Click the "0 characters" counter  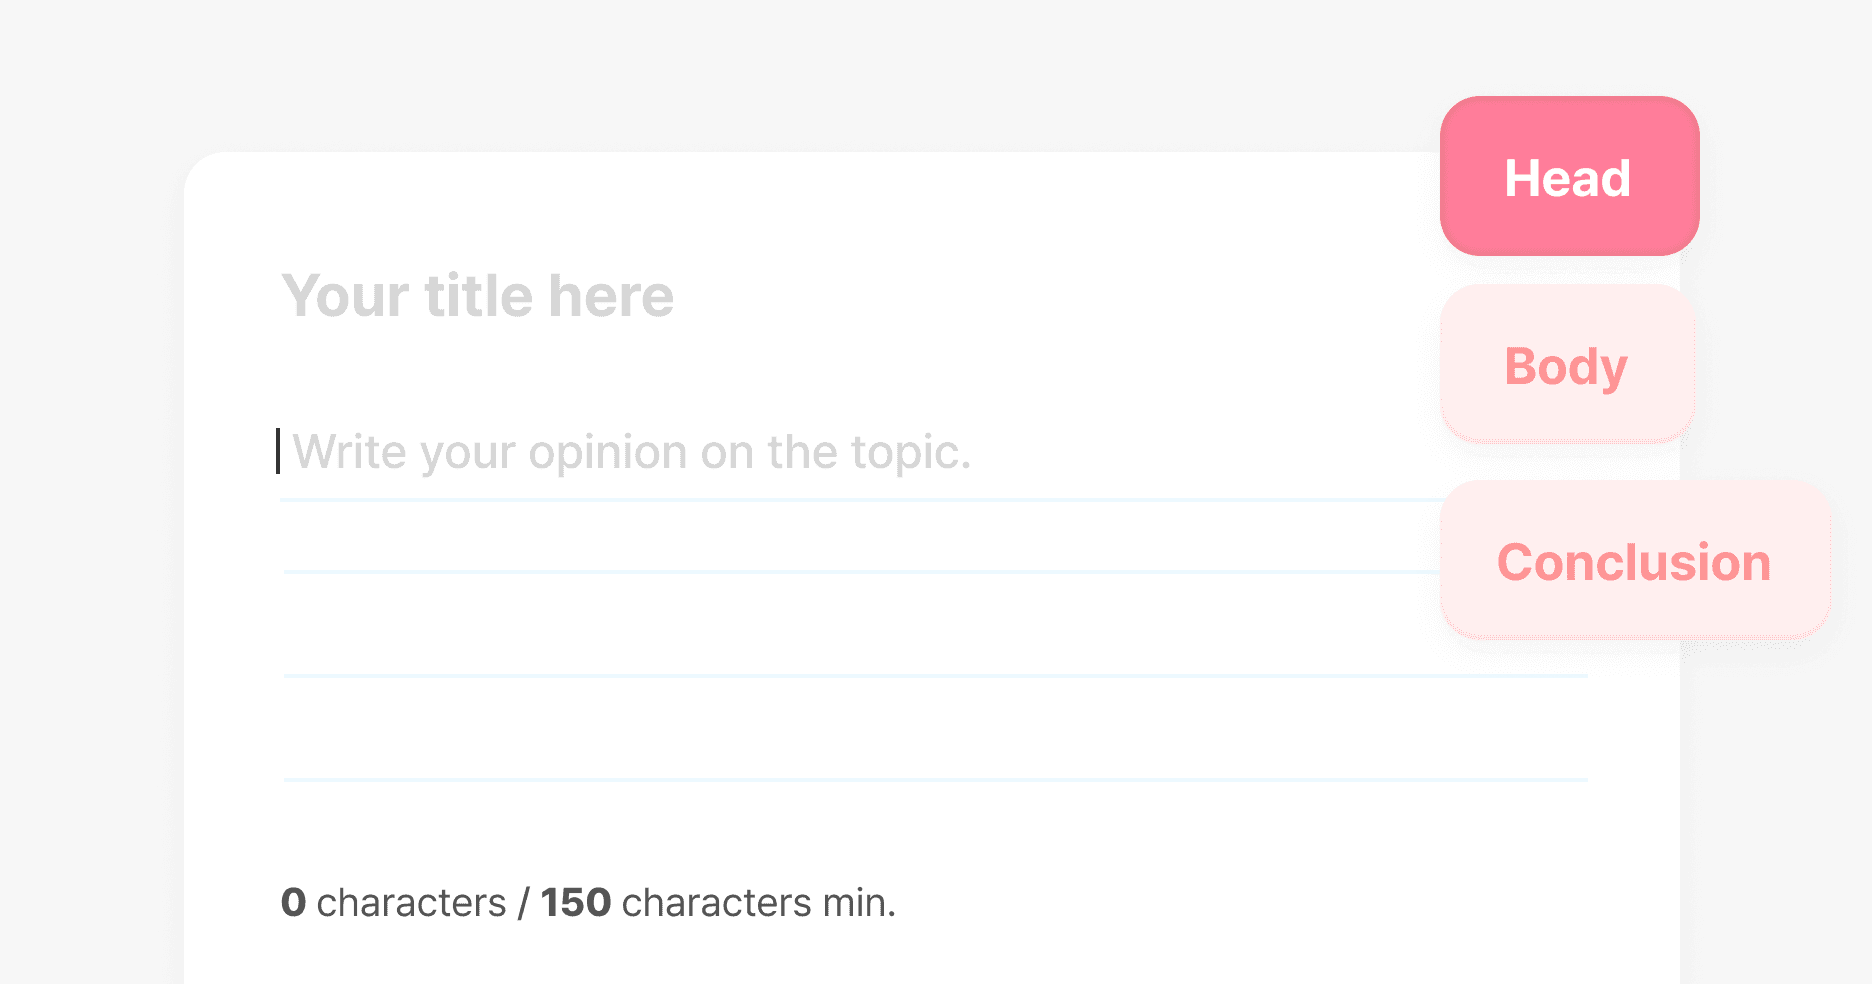click(393, 902)
